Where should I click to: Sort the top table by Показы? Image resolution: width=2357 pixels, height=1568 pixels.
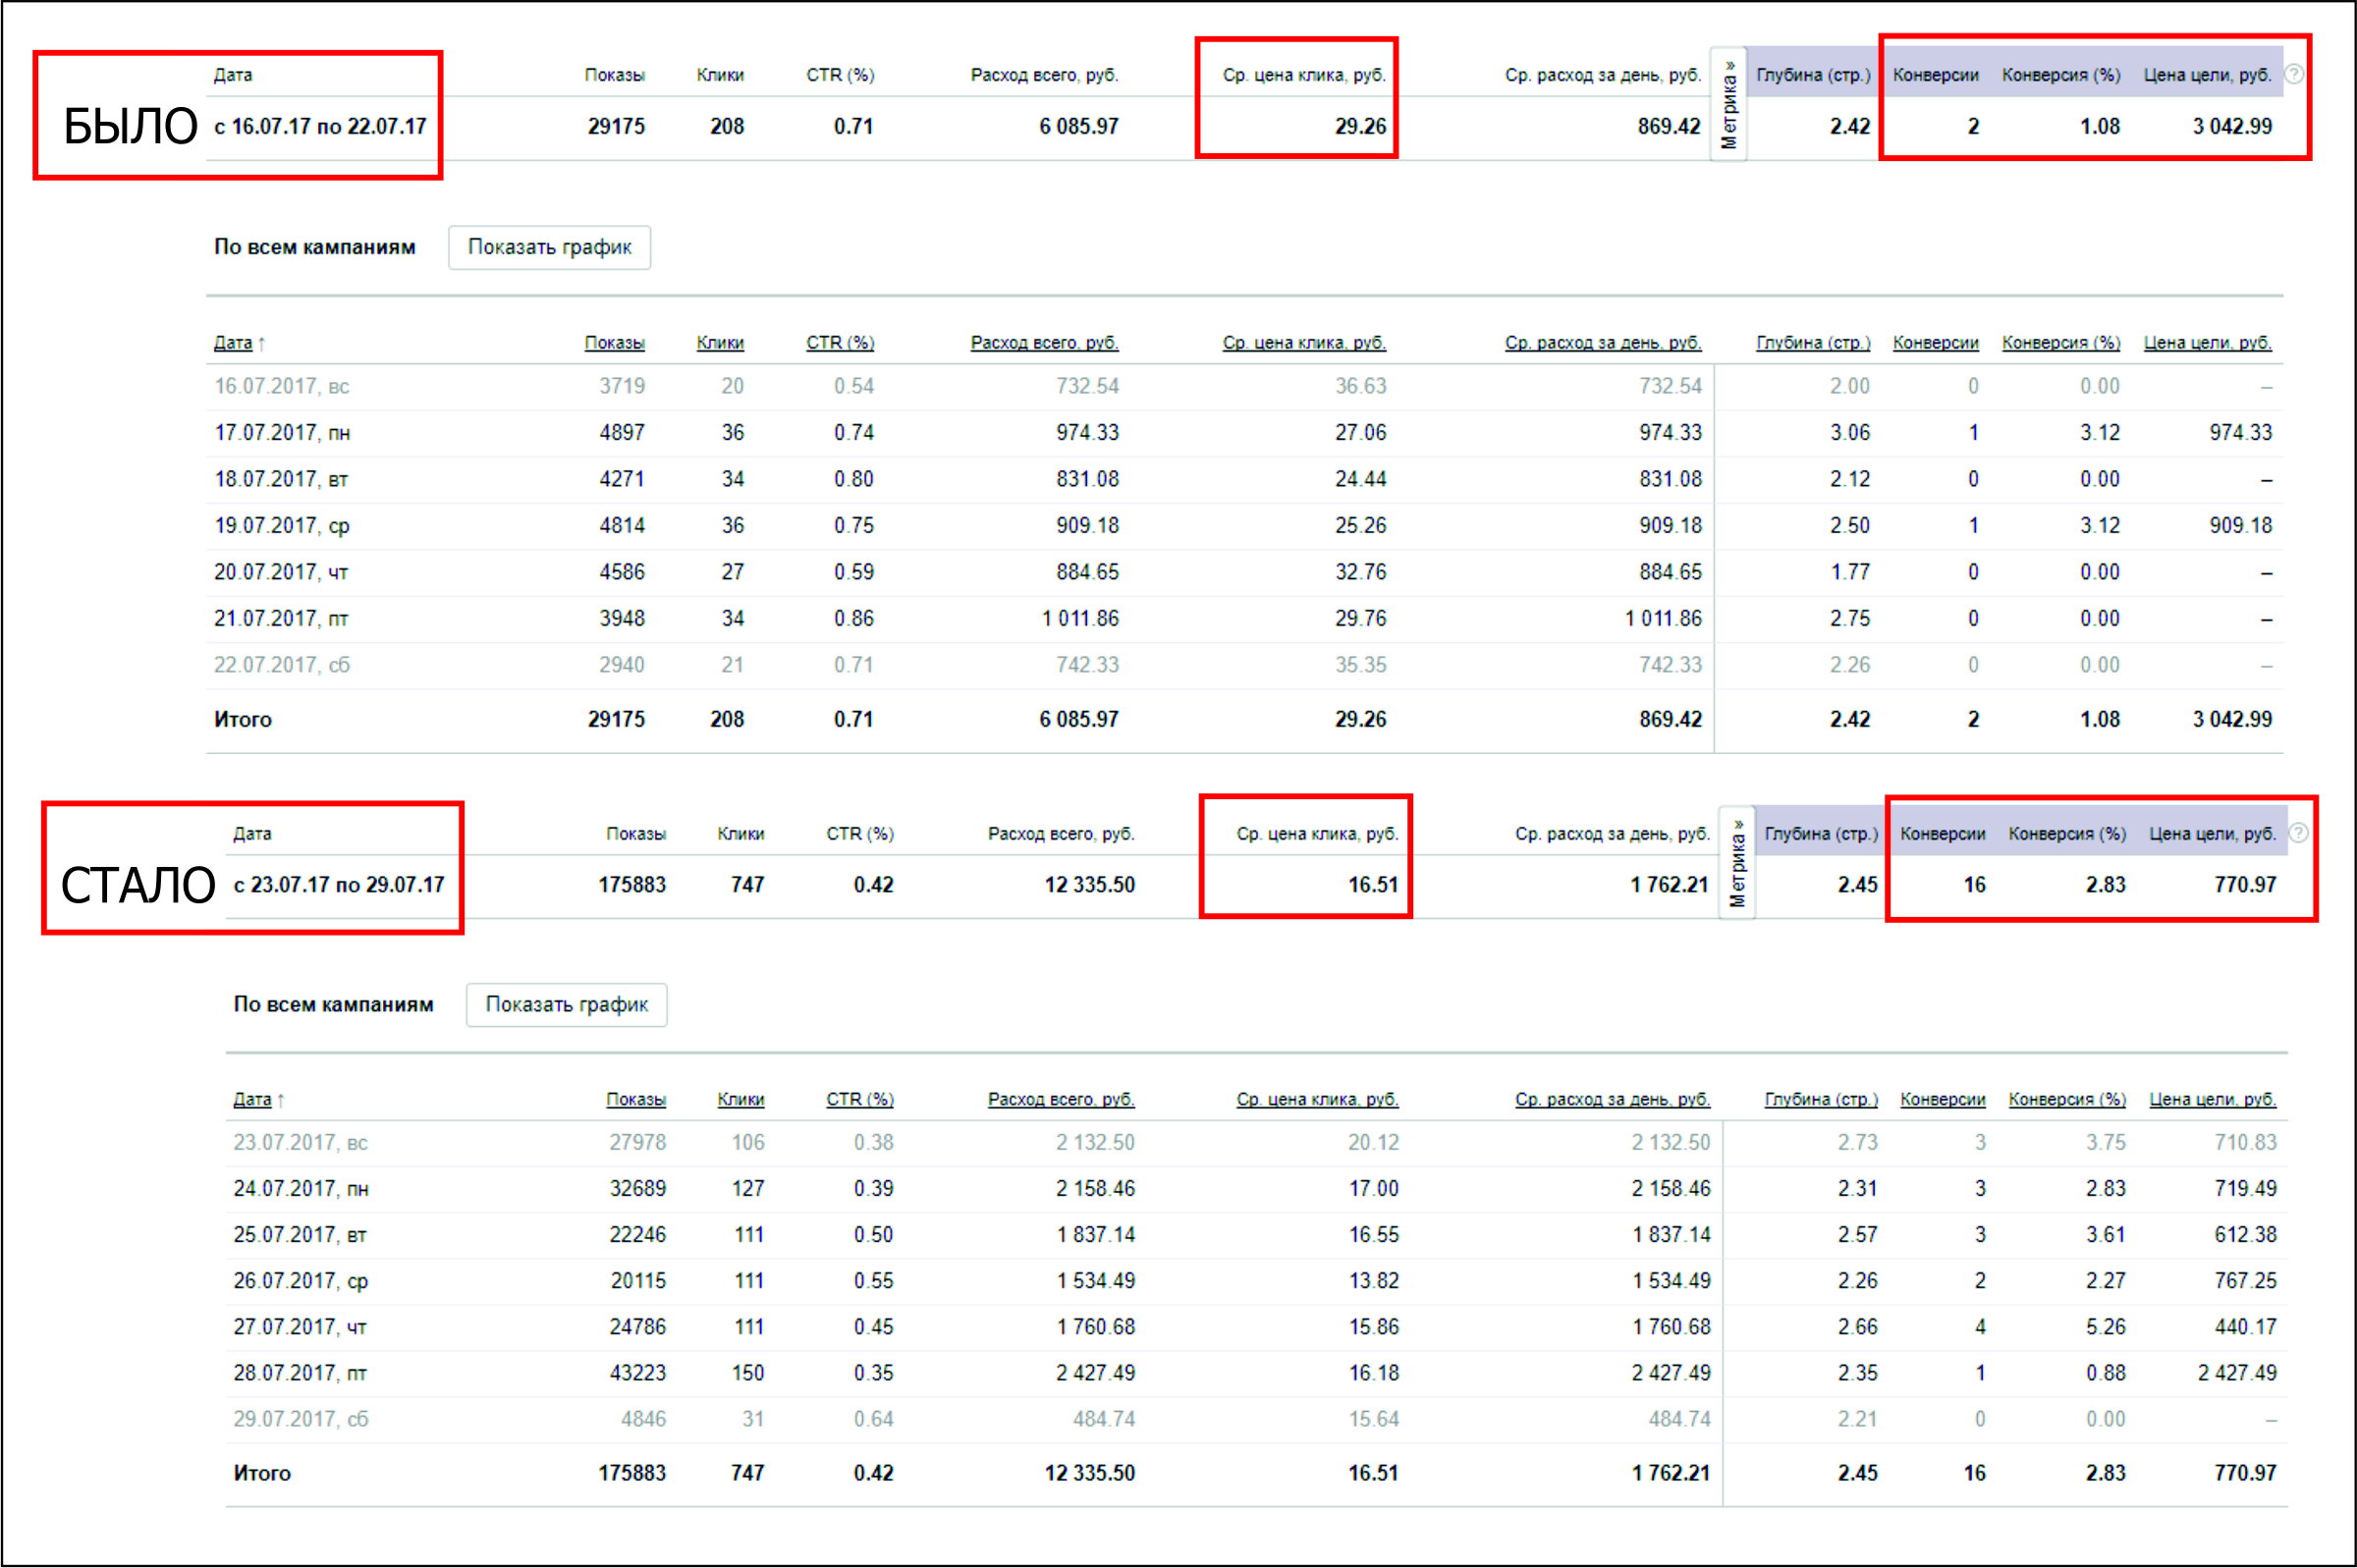(614, 343)
